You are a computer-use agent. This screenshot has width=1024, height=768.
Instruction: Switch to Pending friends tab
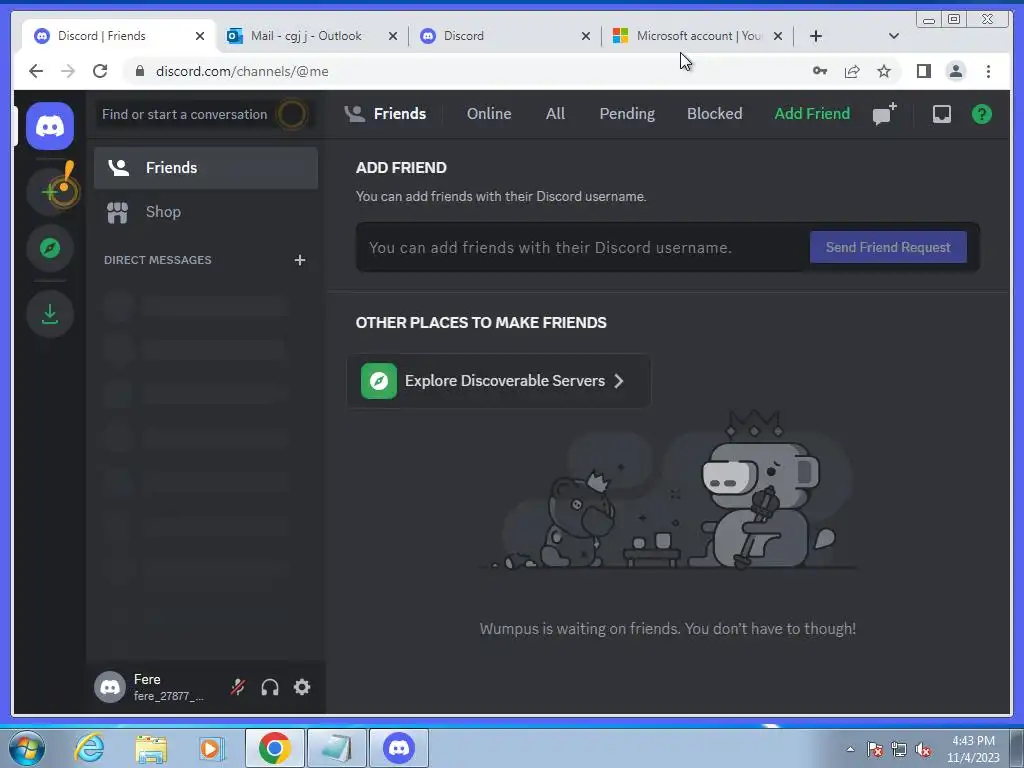pyautogui.click(x=627, y=114)
